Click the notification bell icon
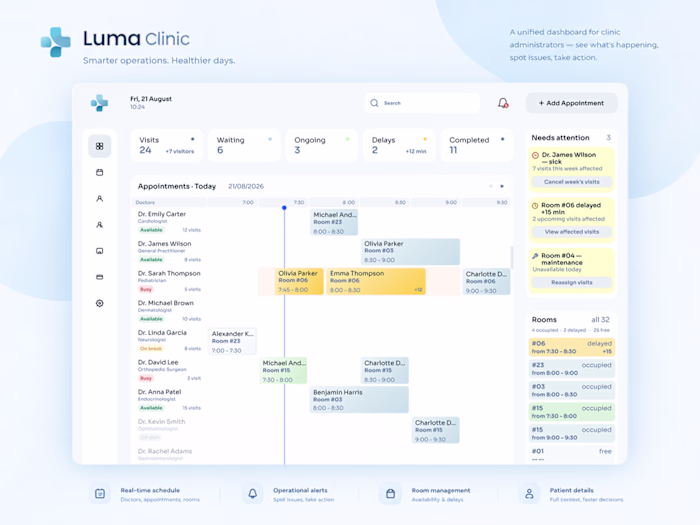Viewport: 700px width, 525px height. (x=503, y=103)
